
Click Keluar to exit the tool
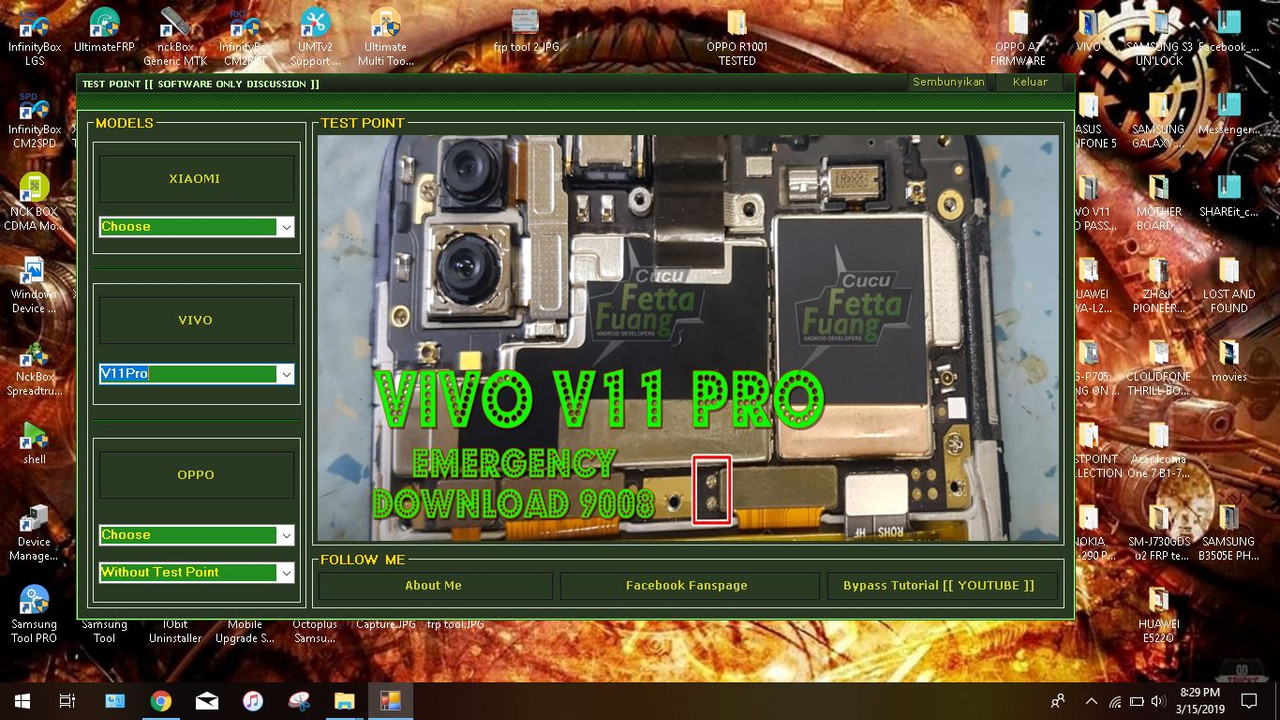[1030, 82]
